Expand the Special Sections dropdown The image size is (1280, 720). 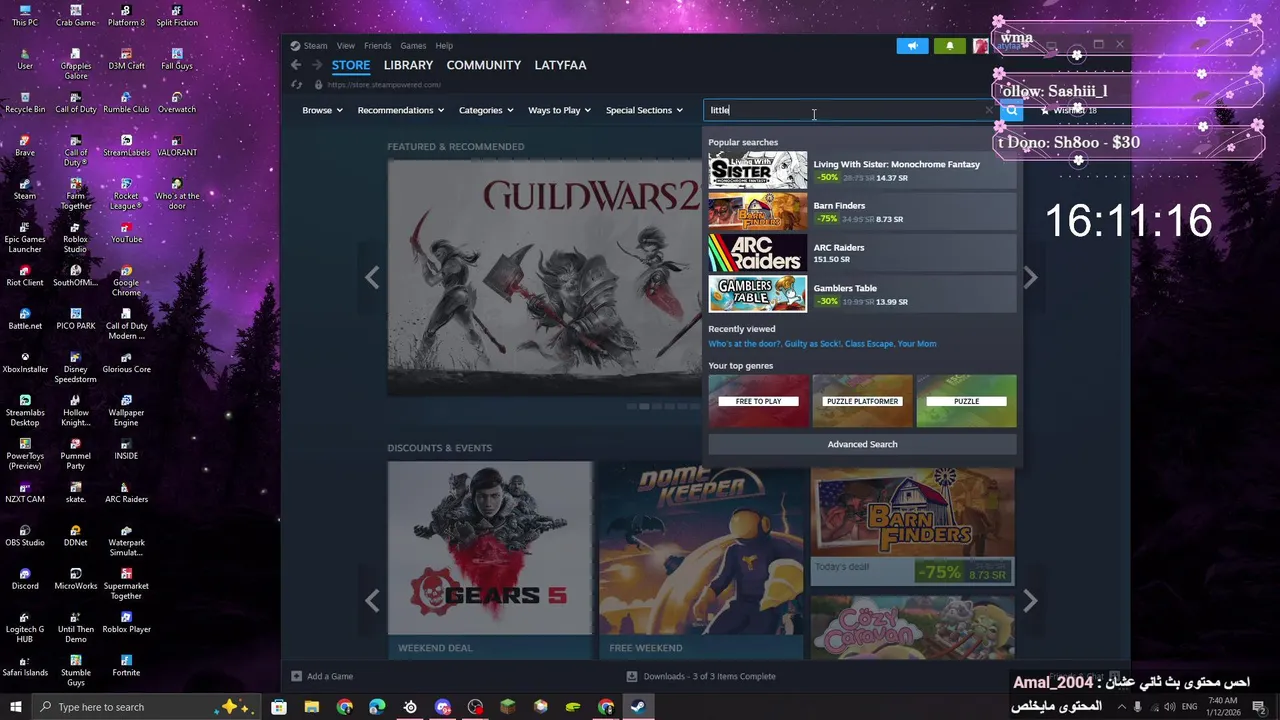pyautogui.click(x=644, y=110)
